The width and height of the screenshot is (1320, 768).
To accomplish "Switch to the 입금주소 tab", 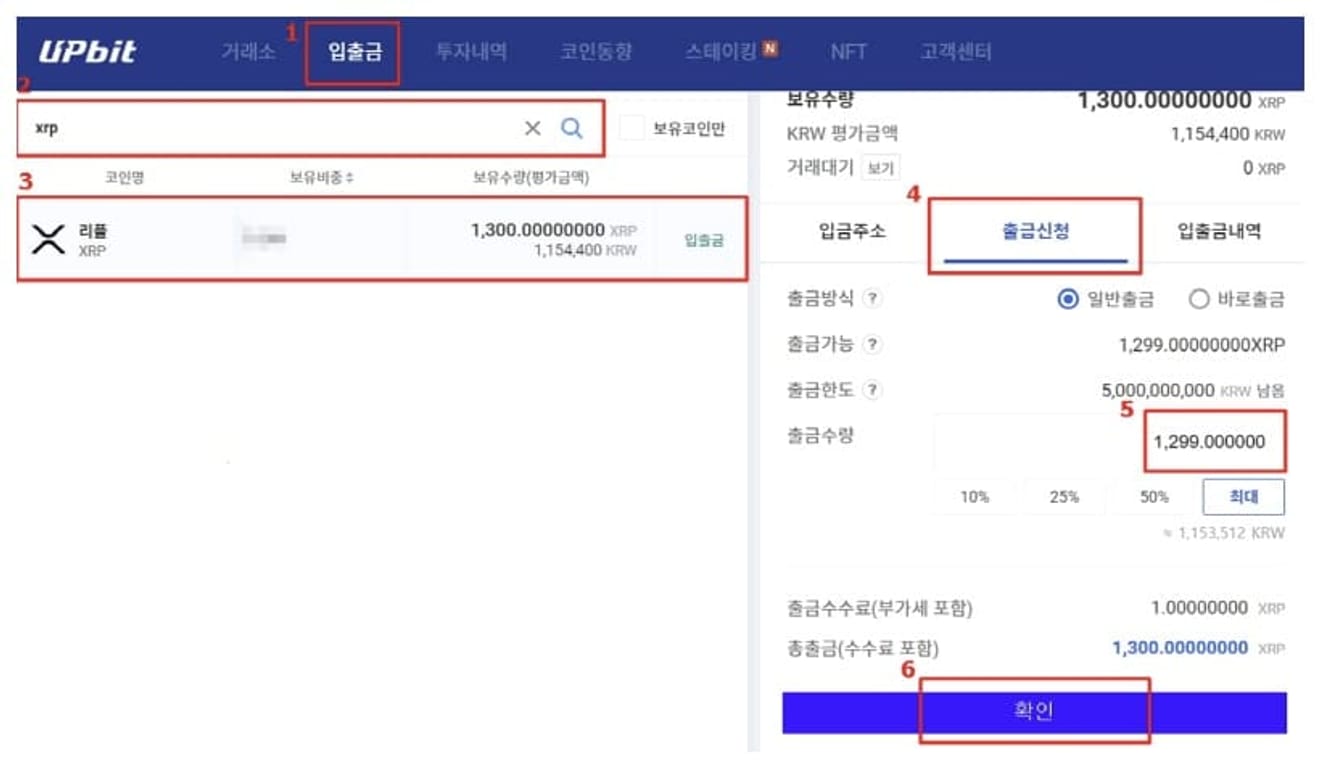I will click(851, 232).
